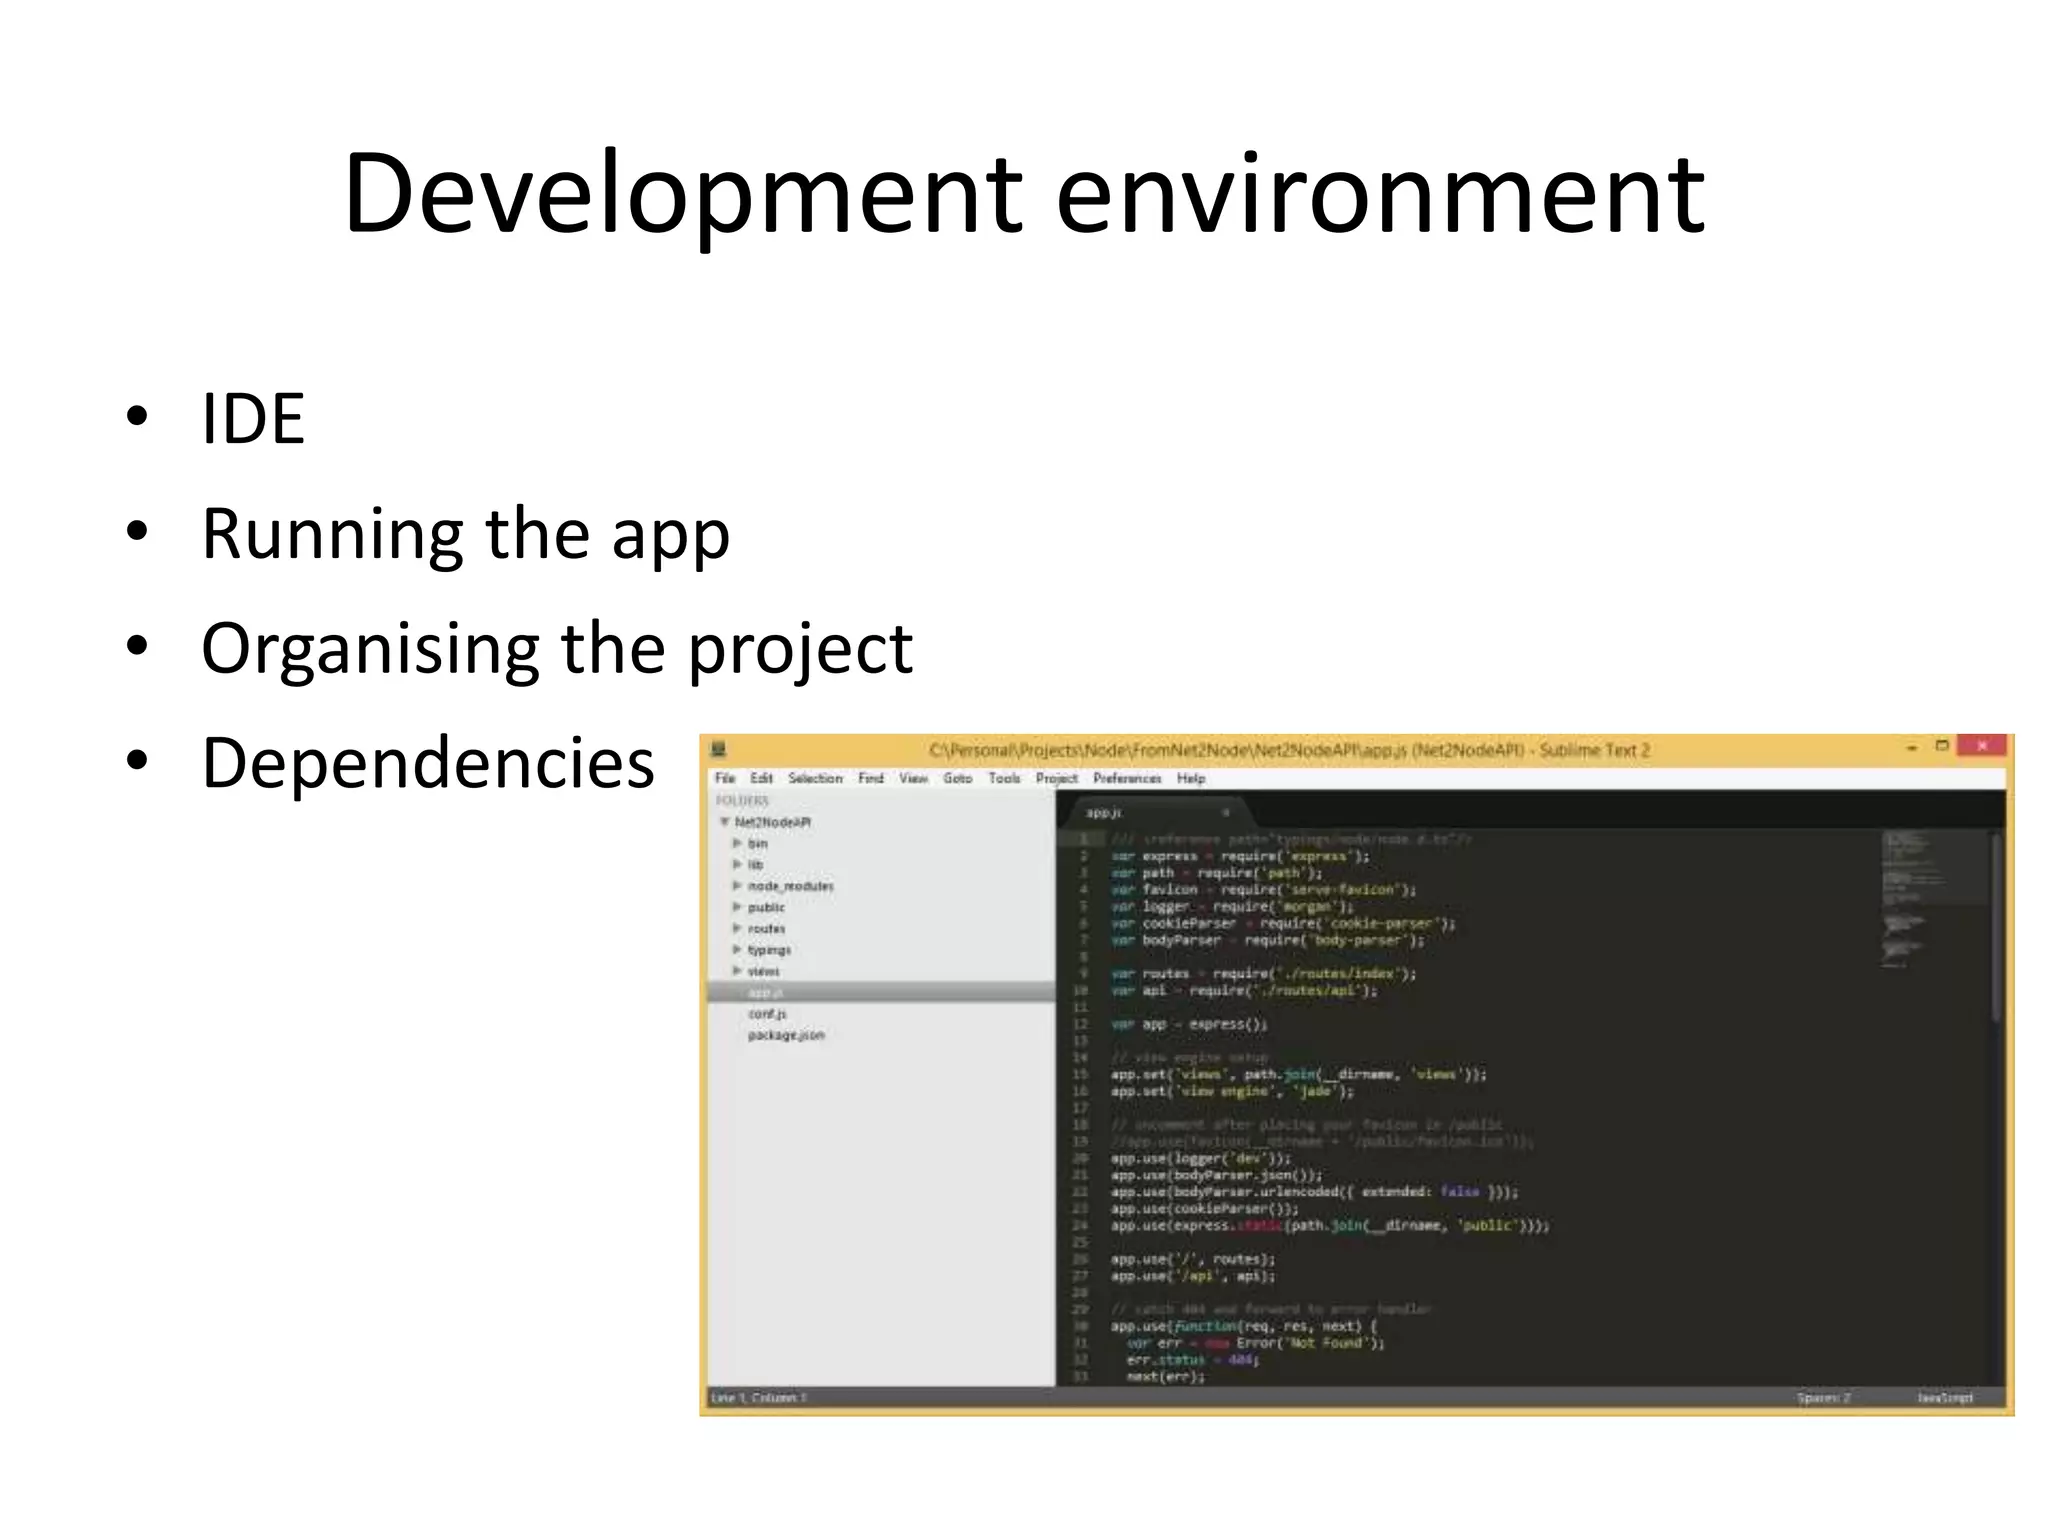The image size is (2048, 1536).
Task: Open the Selection menu
Action: tap(815, 778)
